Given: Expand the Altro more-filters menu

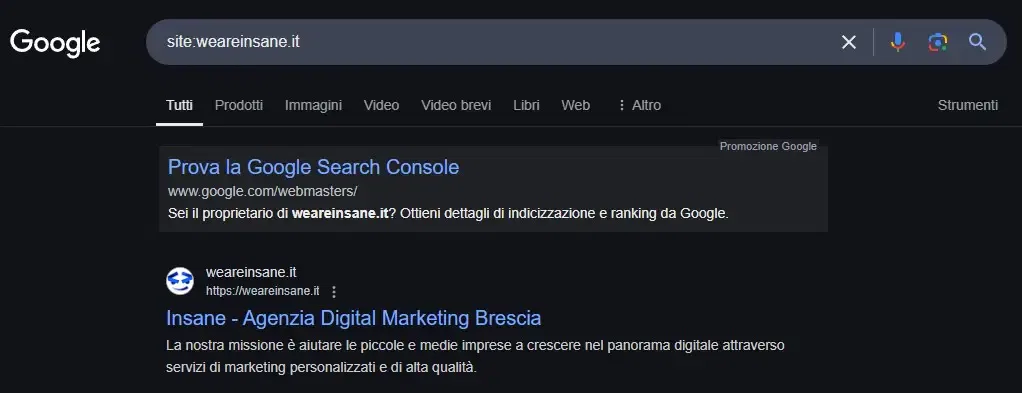Looking at the screenshot, I should 639,105.
